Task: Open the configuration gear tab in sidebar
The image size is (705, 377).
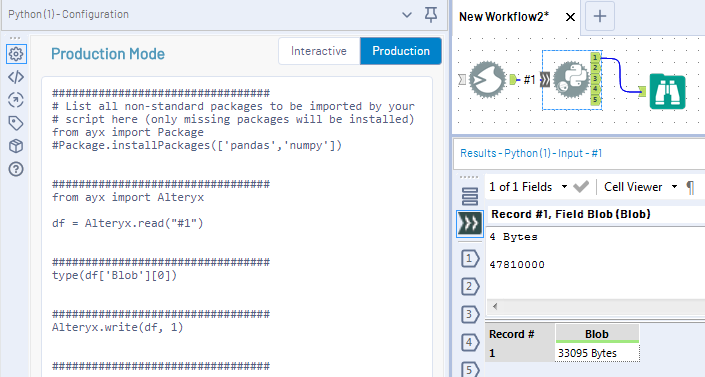Action: coord(16,54)
